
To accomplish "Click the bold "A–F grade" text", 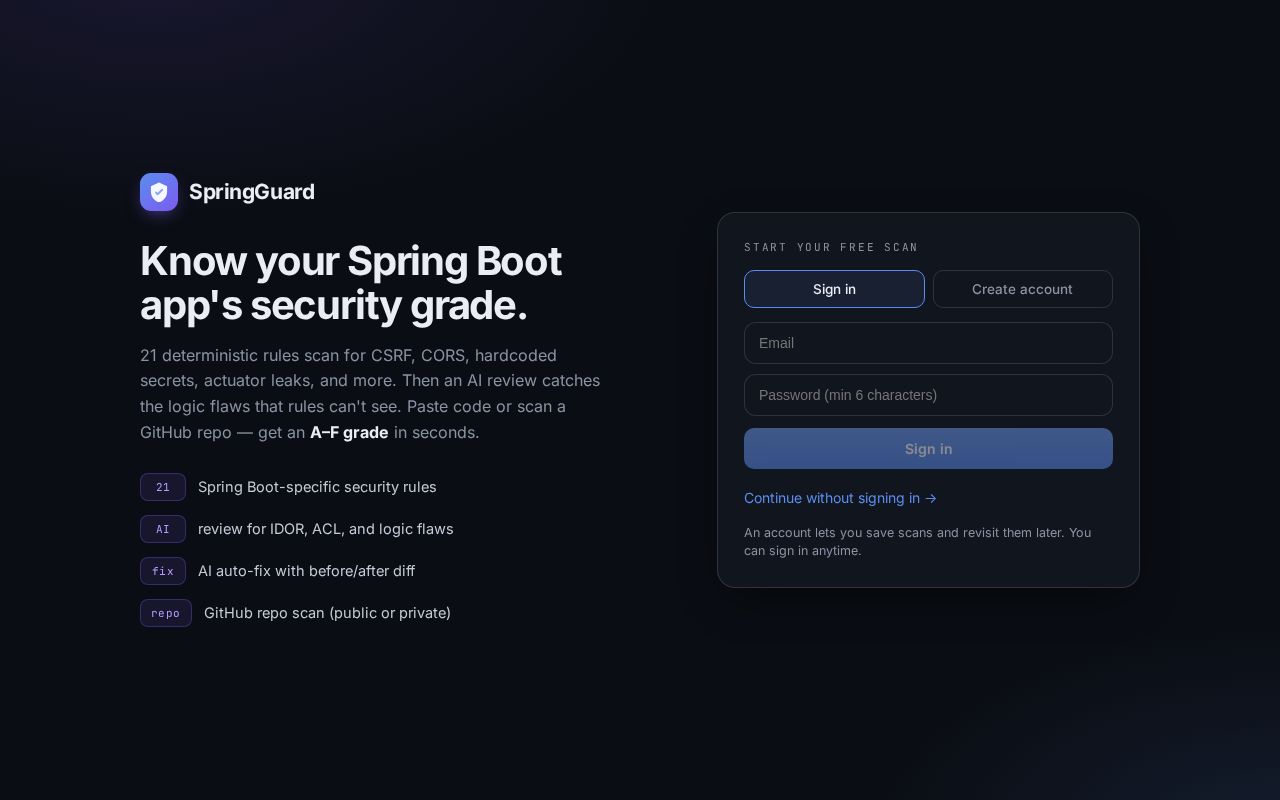I will (349, 432).
